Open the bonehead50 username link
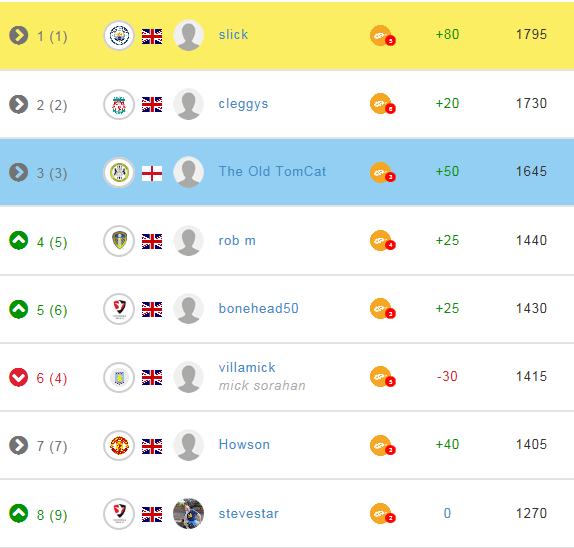 [258, 308]
